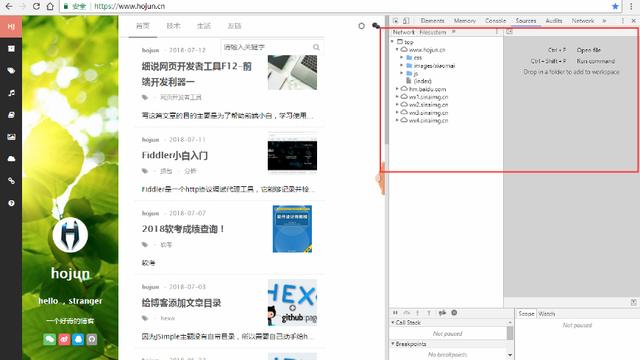
Task: Expand the hm.baidu.com domain
Action: pyautogui.click(x=397, y=89)
